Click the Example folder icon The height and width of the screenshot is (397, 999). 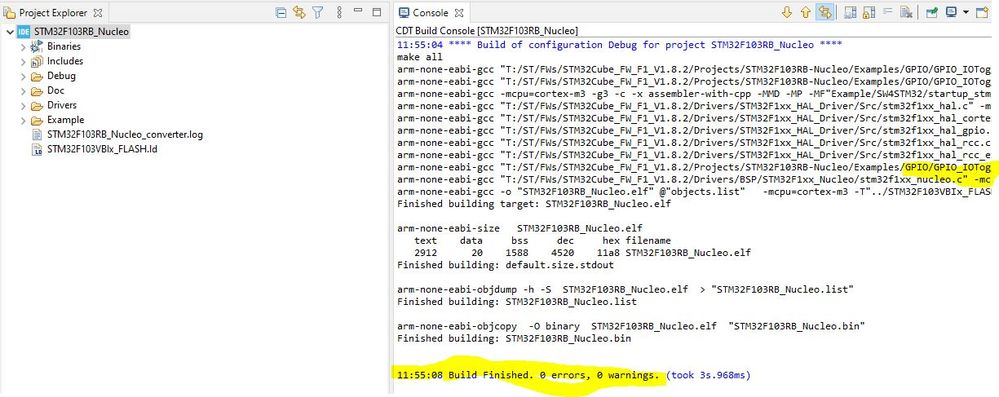point(37,120)
